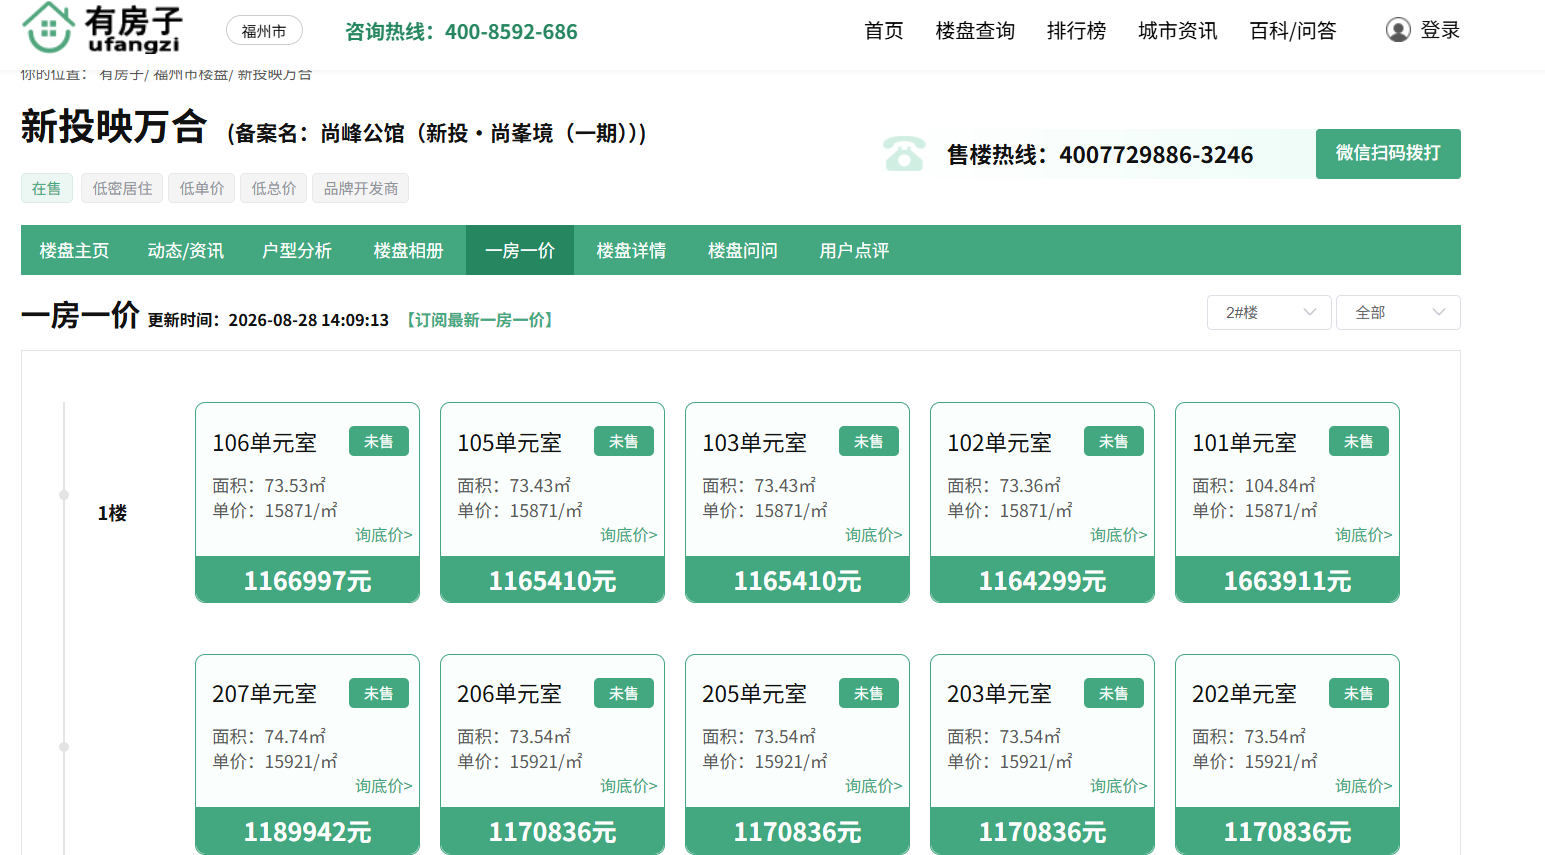The height and width of the screenshot is (855, 1545).
Task: Click the 低密居住 tag
Action: [x=122, y=188]
